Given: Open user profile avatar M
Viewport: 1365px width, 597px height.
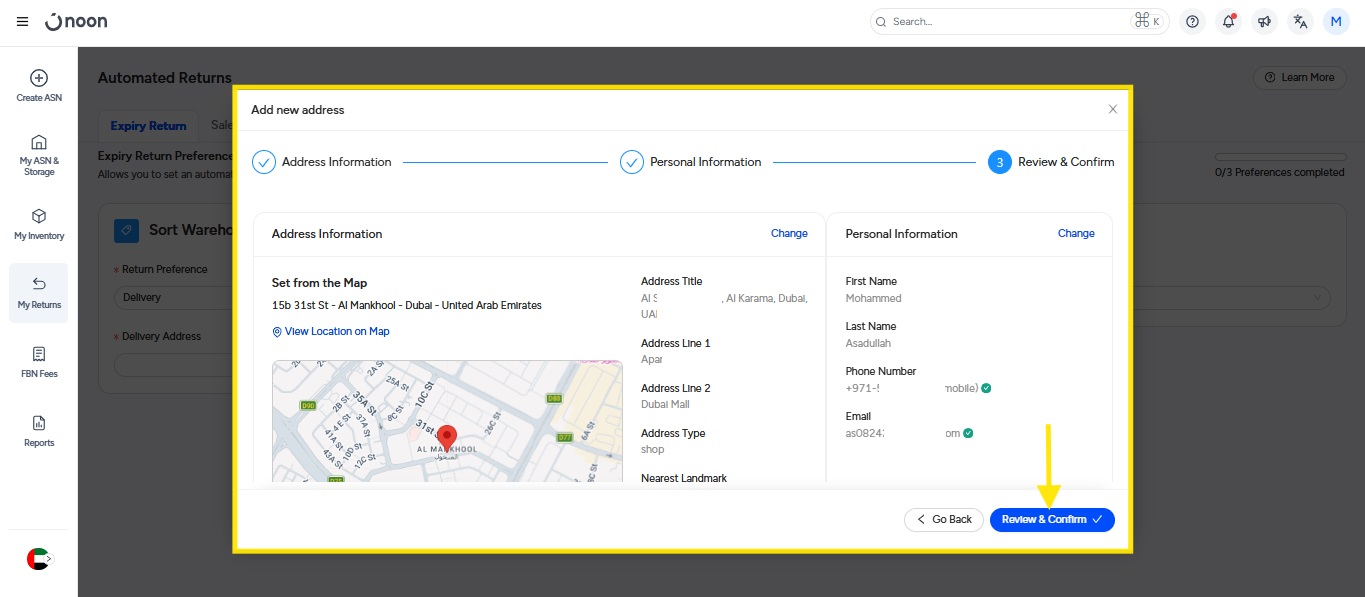Looking at the screenshot, I should coord(1336,21).
